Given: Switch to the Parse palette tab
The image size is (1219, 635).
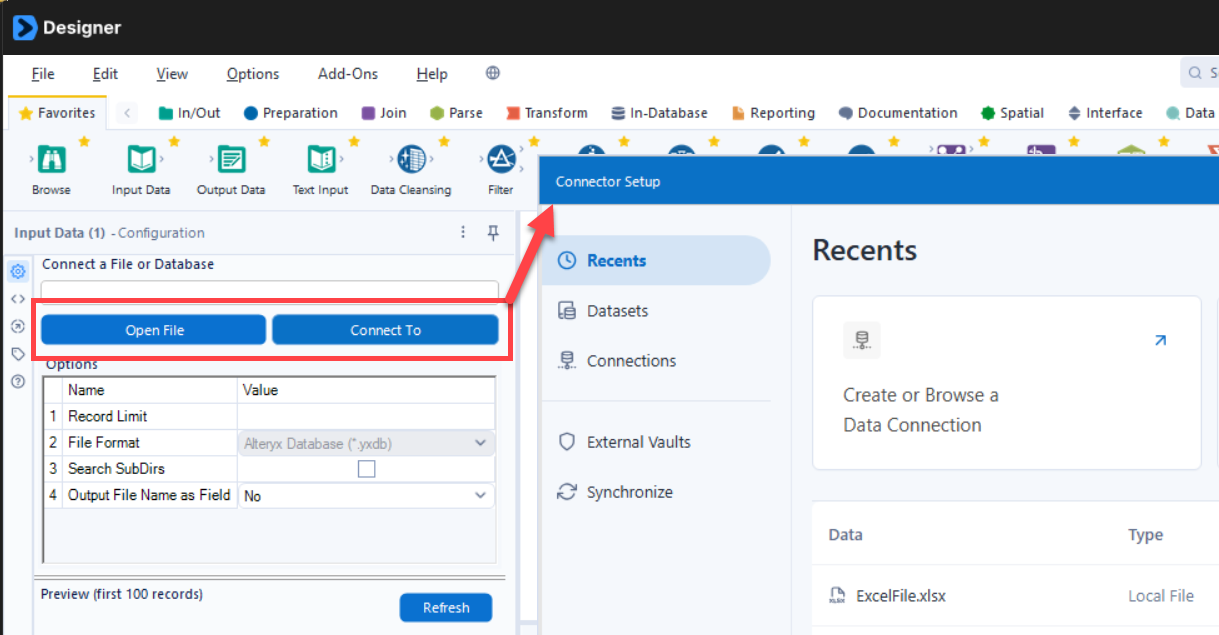Looking at the screenshot, I should pos(456,113).
